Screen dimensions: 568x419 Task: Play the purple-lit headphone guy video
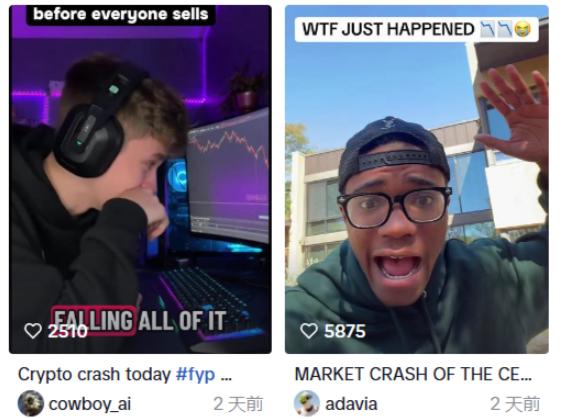(140, 179)
